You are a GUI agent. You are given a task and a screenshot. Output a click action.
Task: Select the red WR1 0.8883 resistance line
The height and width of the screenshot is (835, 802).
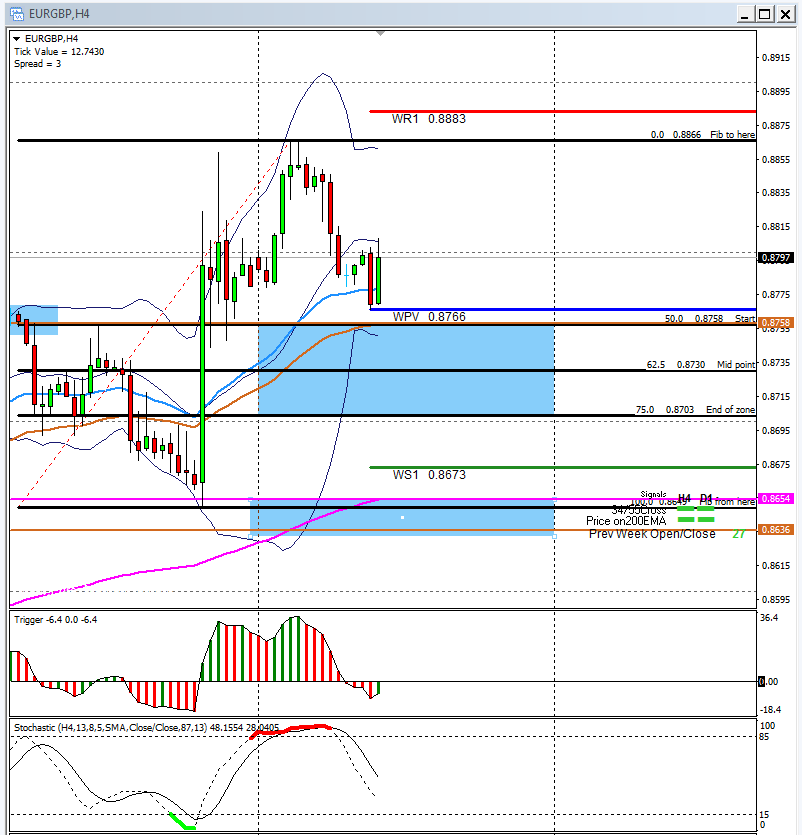click(560, 111)
